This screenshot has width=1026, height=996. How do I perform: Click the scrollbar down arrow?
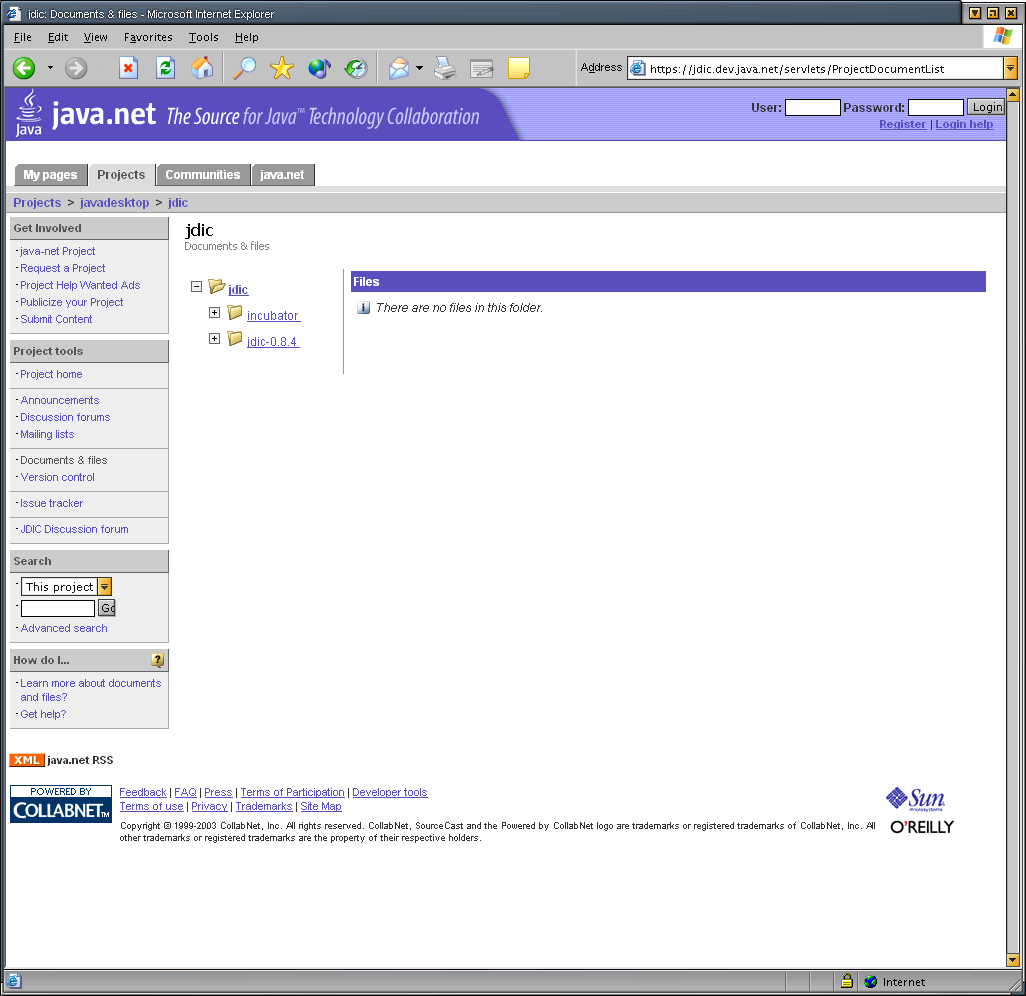coord(1012,960)
